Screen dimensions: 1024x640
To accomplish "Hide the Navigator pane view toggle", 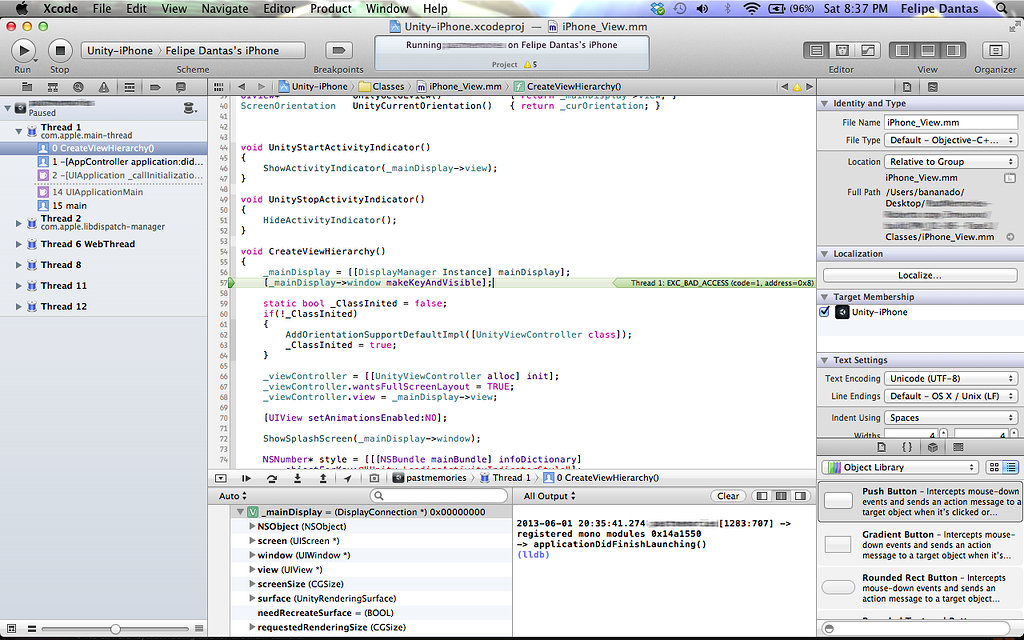I will [x=904, y=50].
